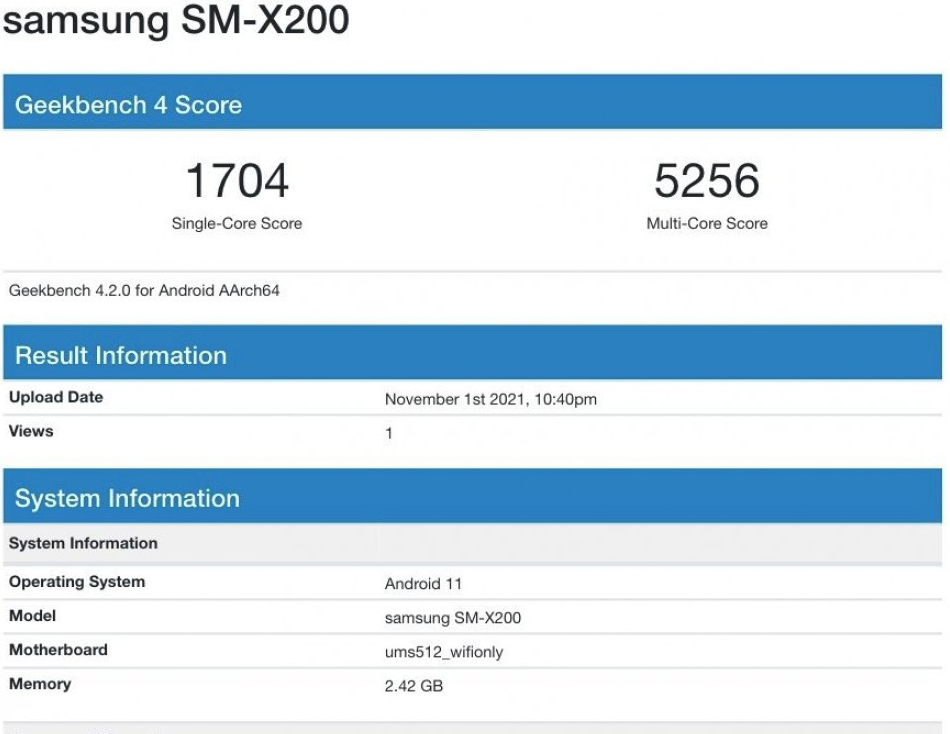Select the November 1st 2021 upload date value

pyautogui.click(x=490, y=400)
